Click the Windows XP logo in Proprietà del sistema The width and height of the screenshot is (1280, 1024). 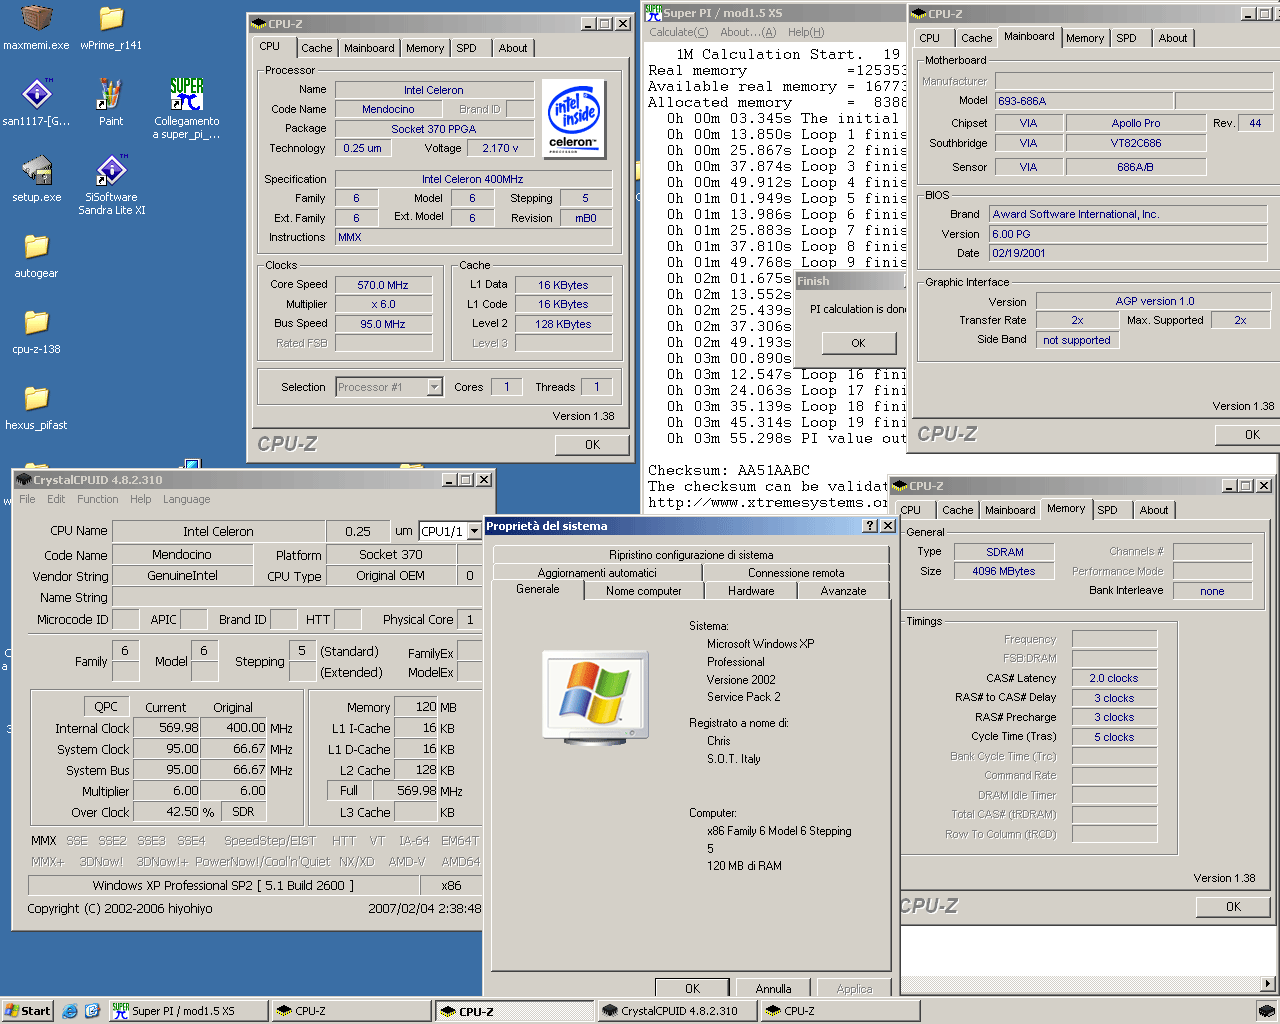(596, 696)
